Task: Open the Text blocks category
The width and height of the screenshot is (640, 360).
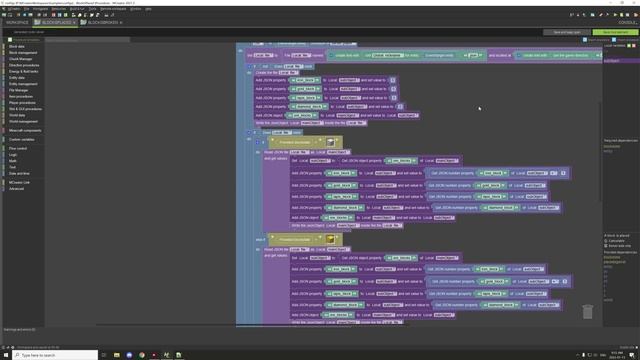Action: 12,167
